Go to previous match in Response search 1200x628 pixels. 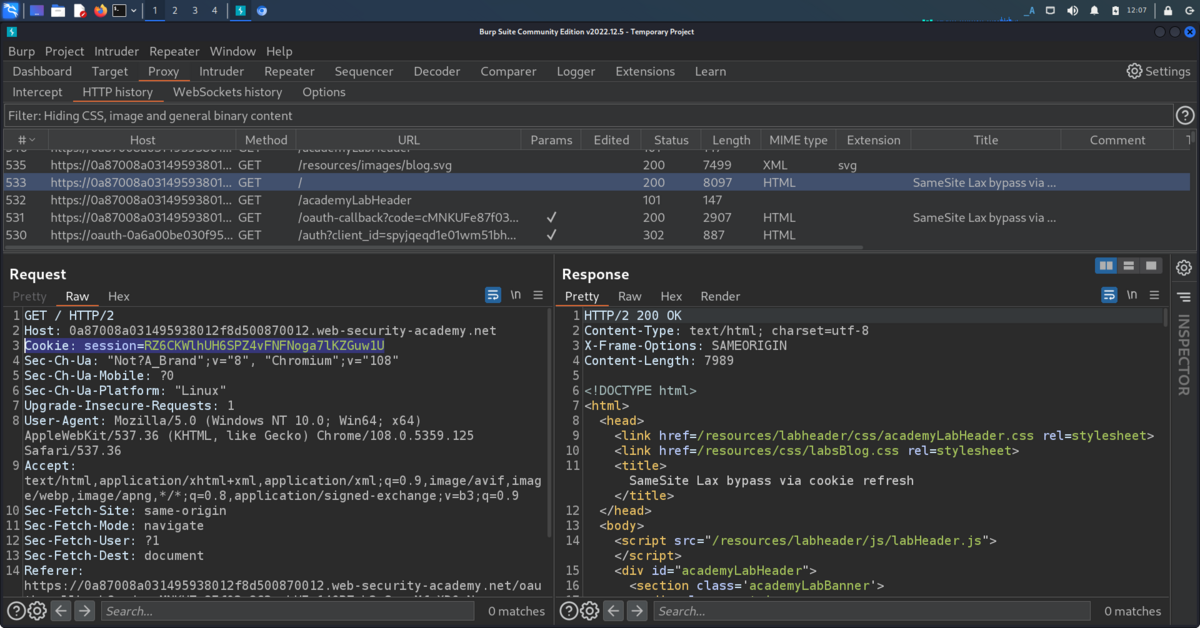614,610
